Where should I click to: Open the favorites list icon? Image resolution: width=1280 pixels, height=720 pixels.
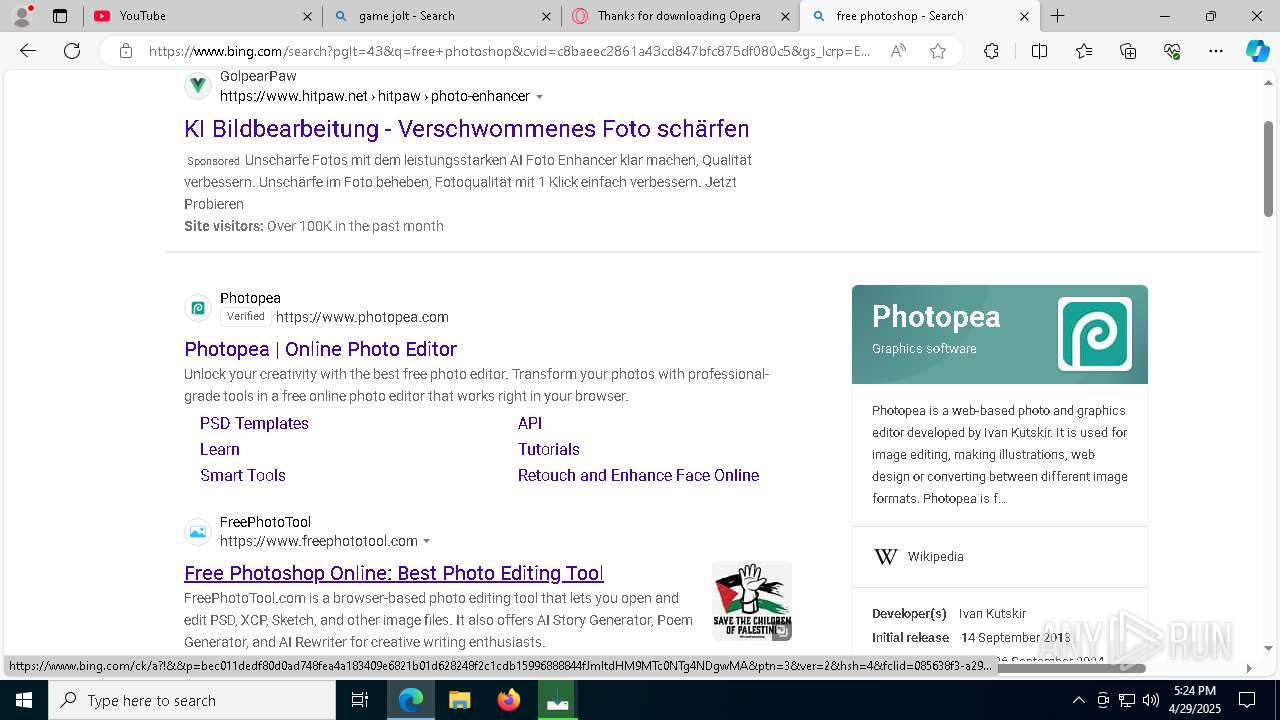[x=1084, y=51]
